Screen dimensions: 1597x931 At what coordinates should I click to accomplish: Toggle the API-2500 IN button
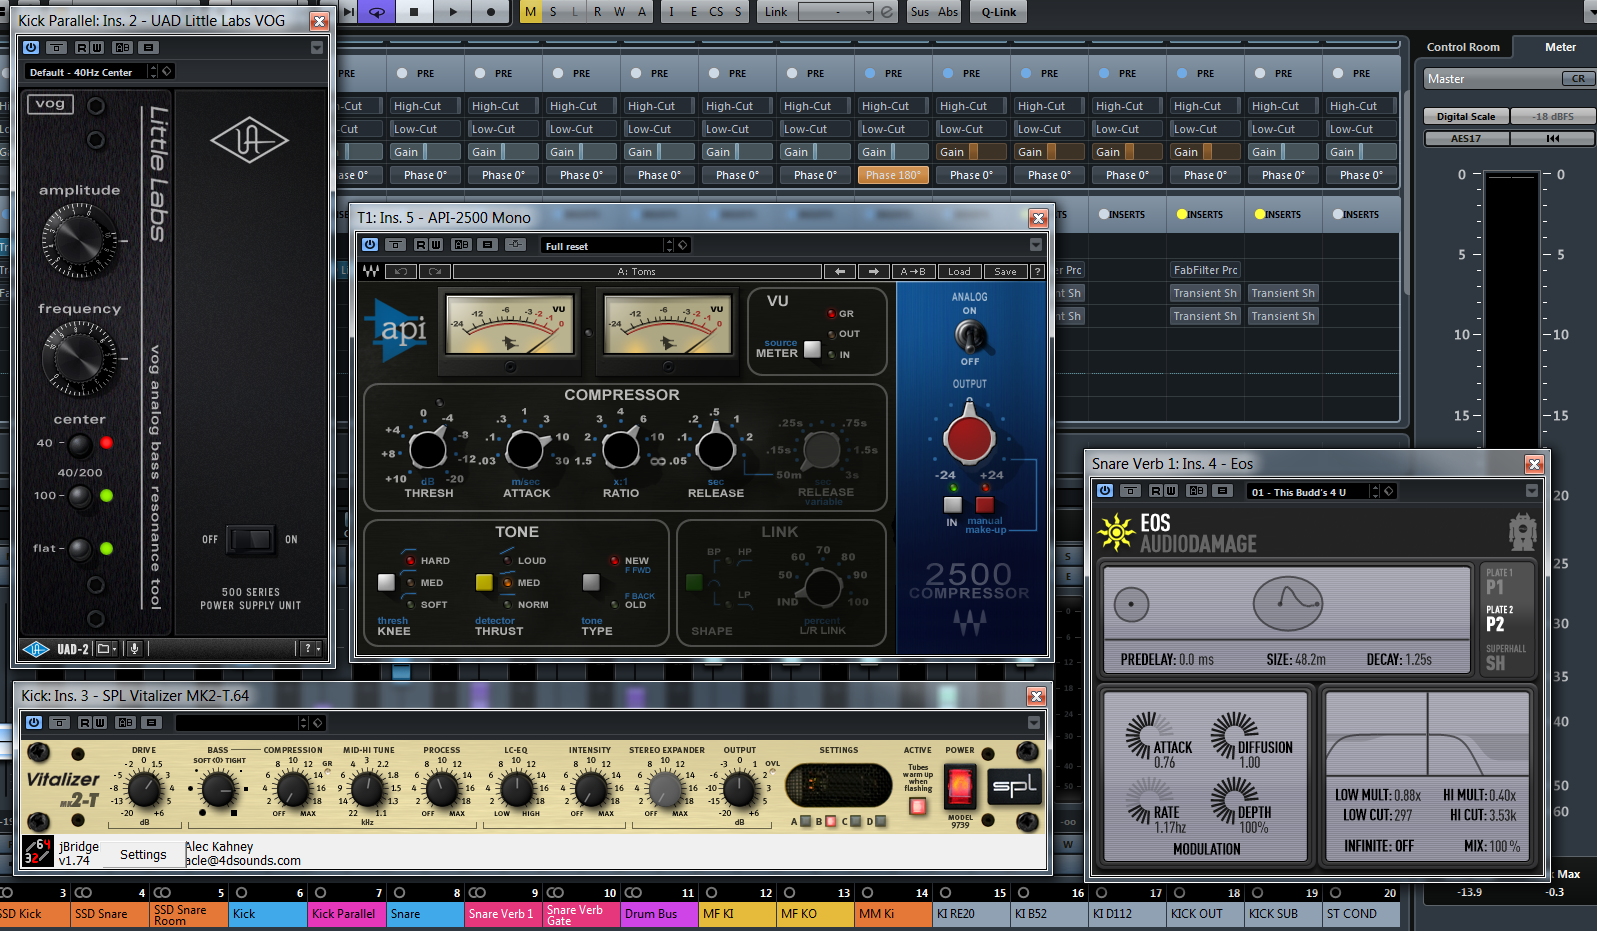[x=953, y=505]
